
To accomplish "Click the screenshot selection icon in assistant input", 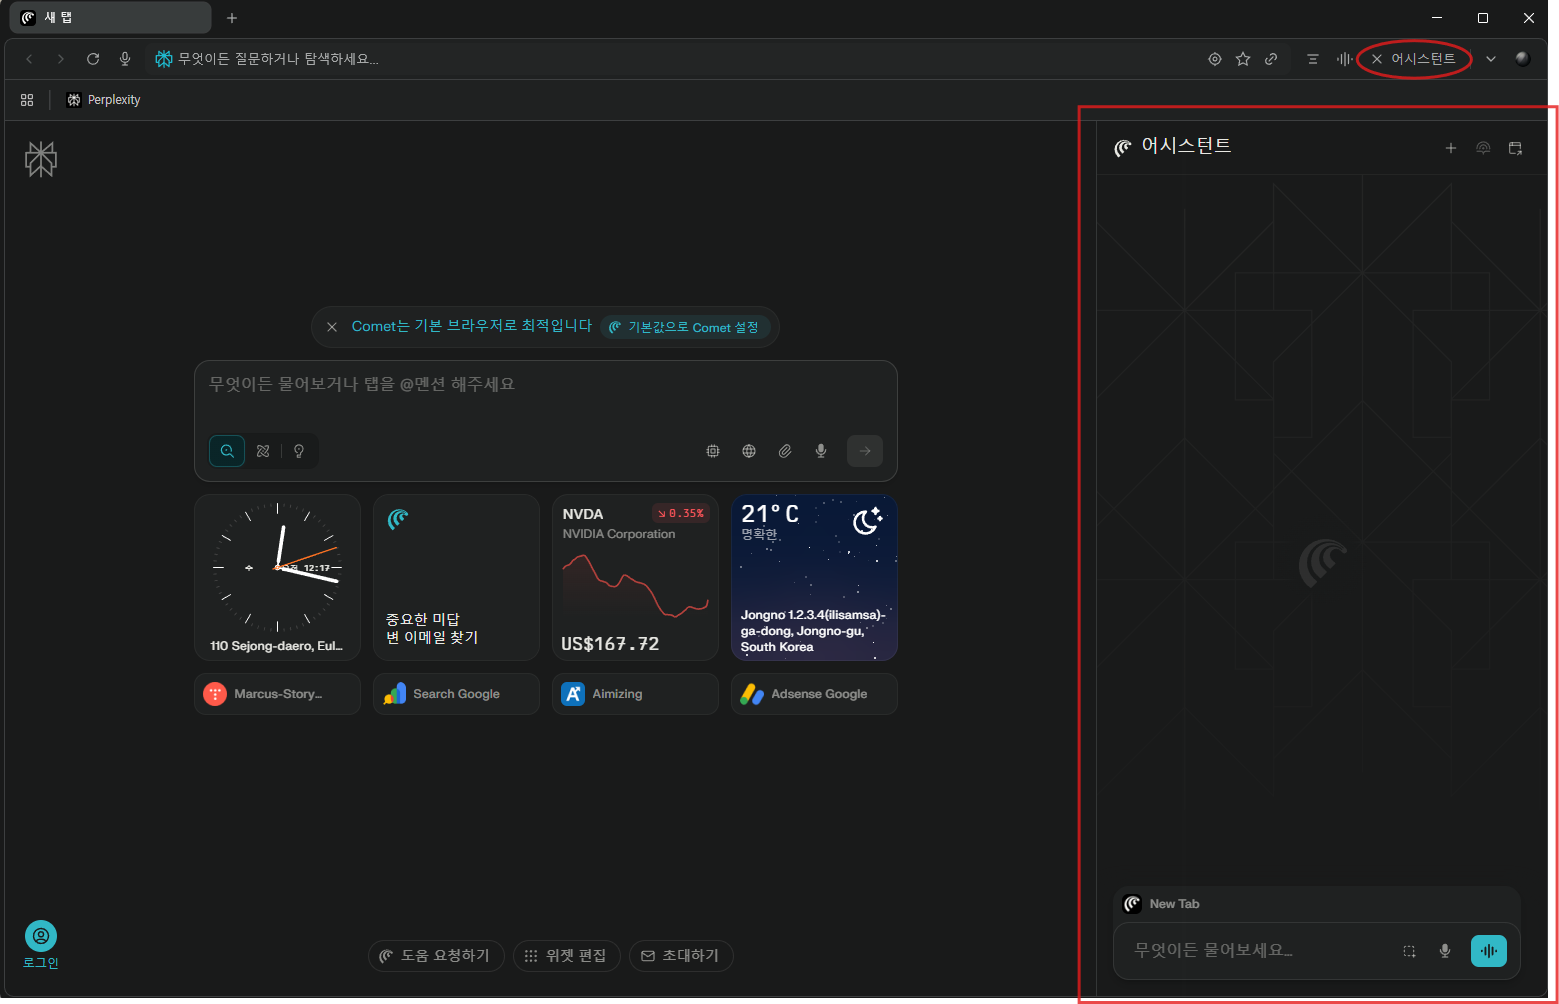I will 1409,951.
